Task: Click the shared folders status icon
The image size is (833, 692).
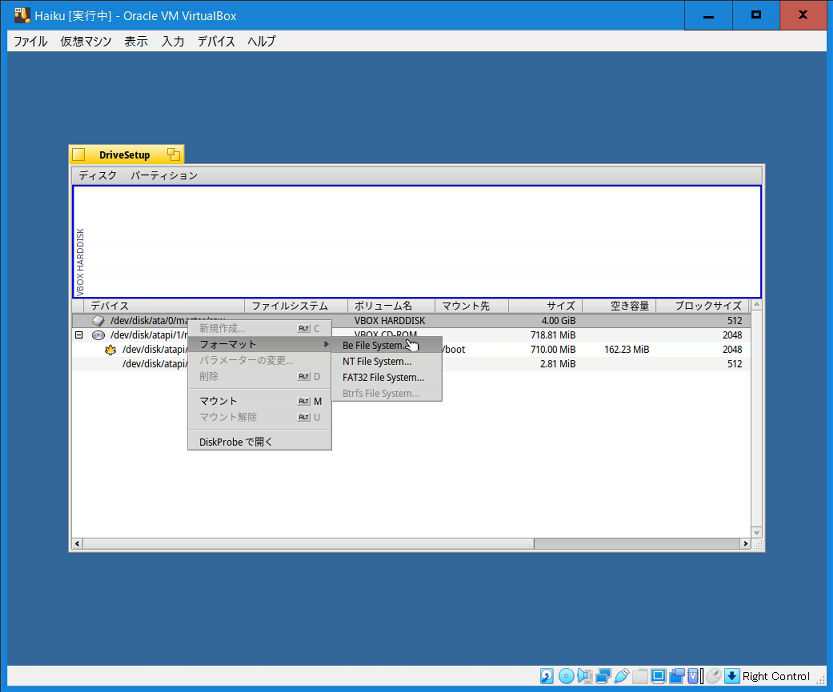Action: [640, 676]
